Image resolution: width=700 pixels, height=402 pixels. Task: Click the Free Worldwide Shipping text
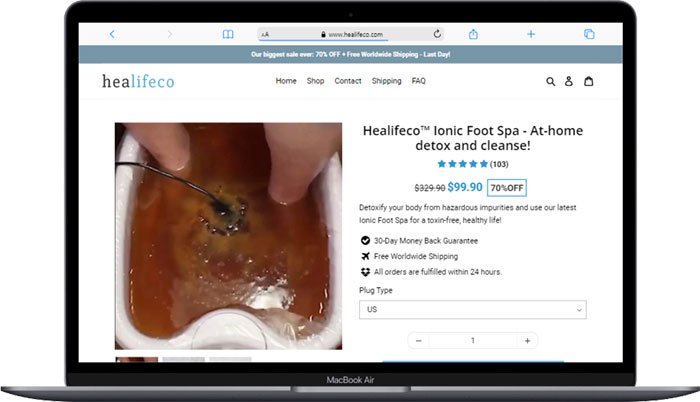pyautogui.click(x=416, y=256)
